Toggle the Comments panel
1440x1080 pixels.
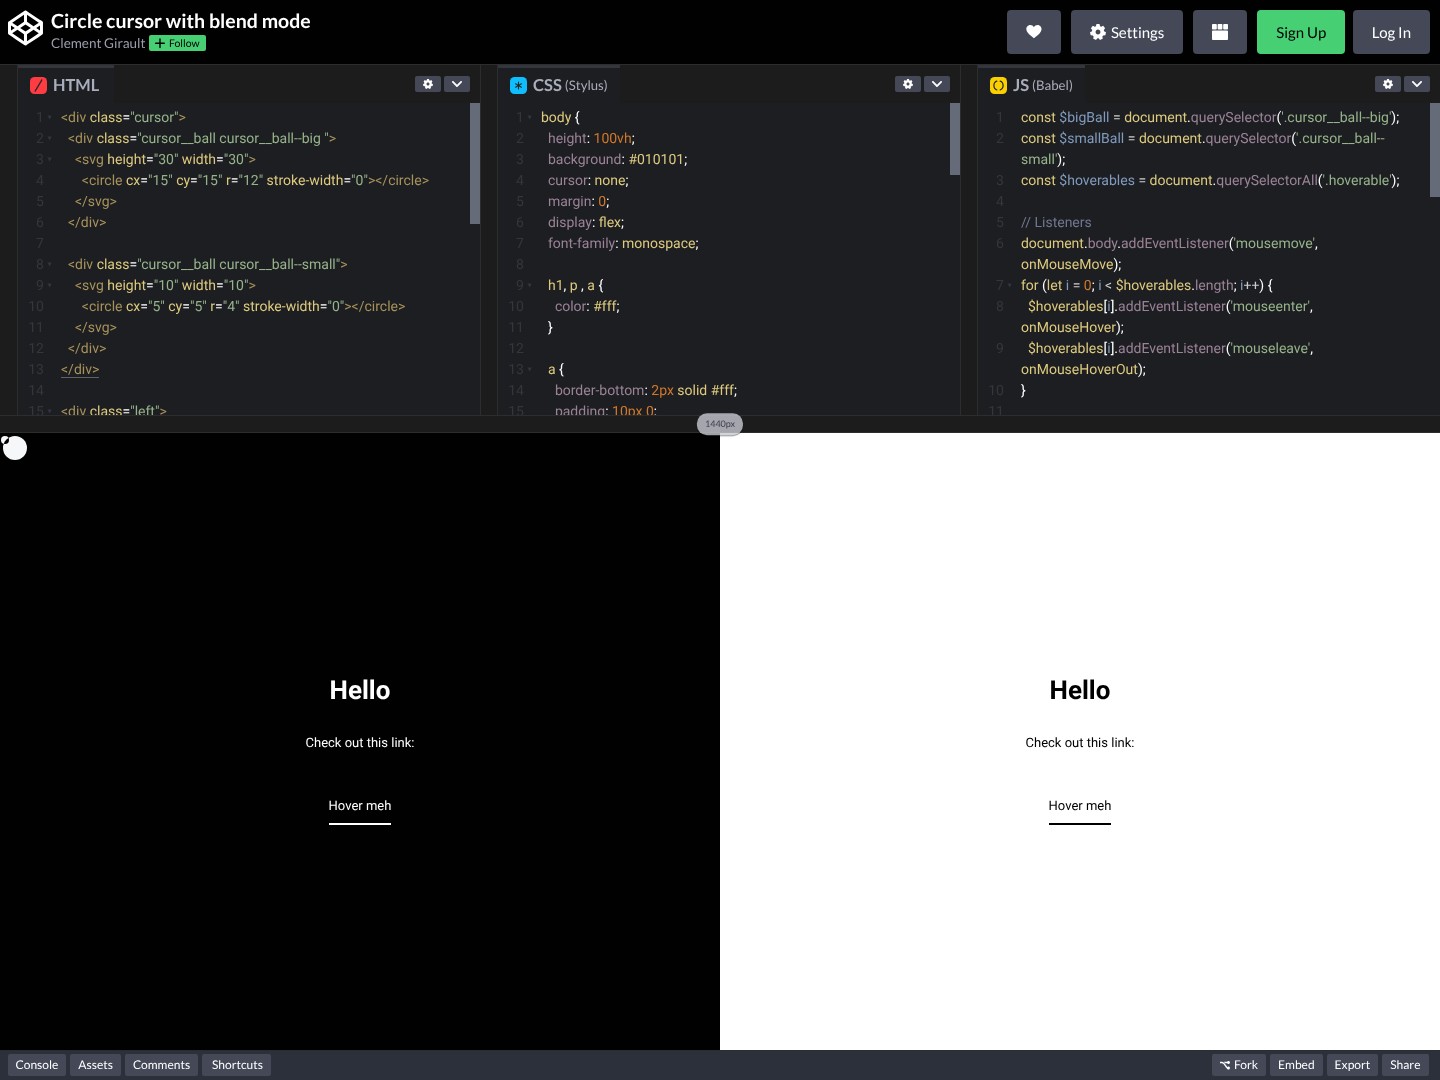click(161, 1065)
